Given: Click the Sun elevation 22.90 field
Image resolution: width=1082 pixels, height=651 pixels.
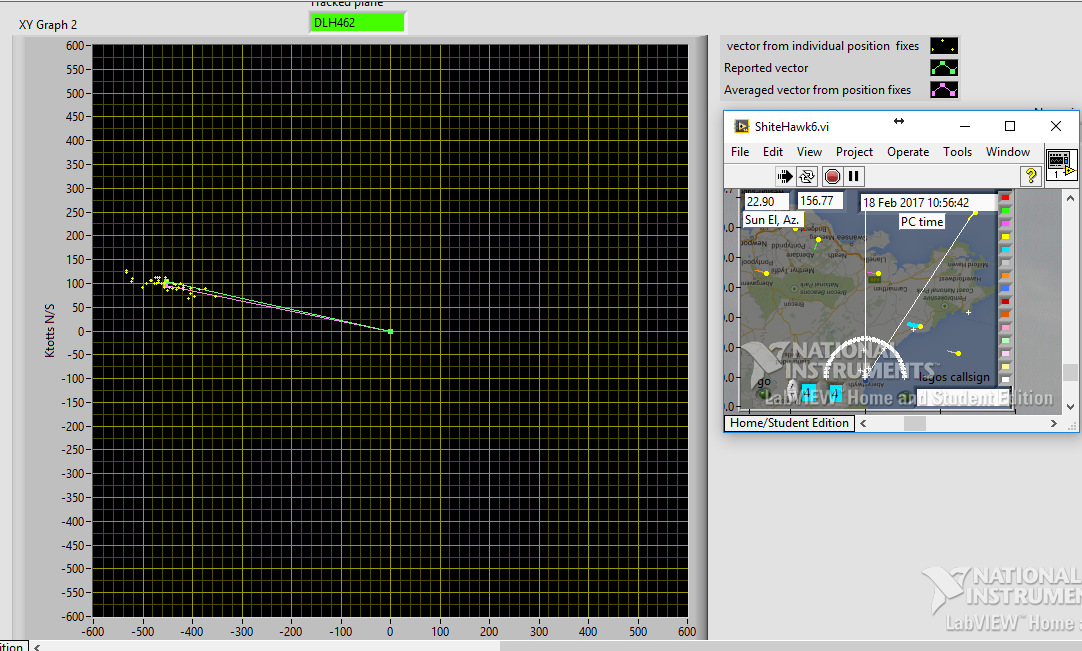Looking at the screenshot, I should (x=767, y=201).
